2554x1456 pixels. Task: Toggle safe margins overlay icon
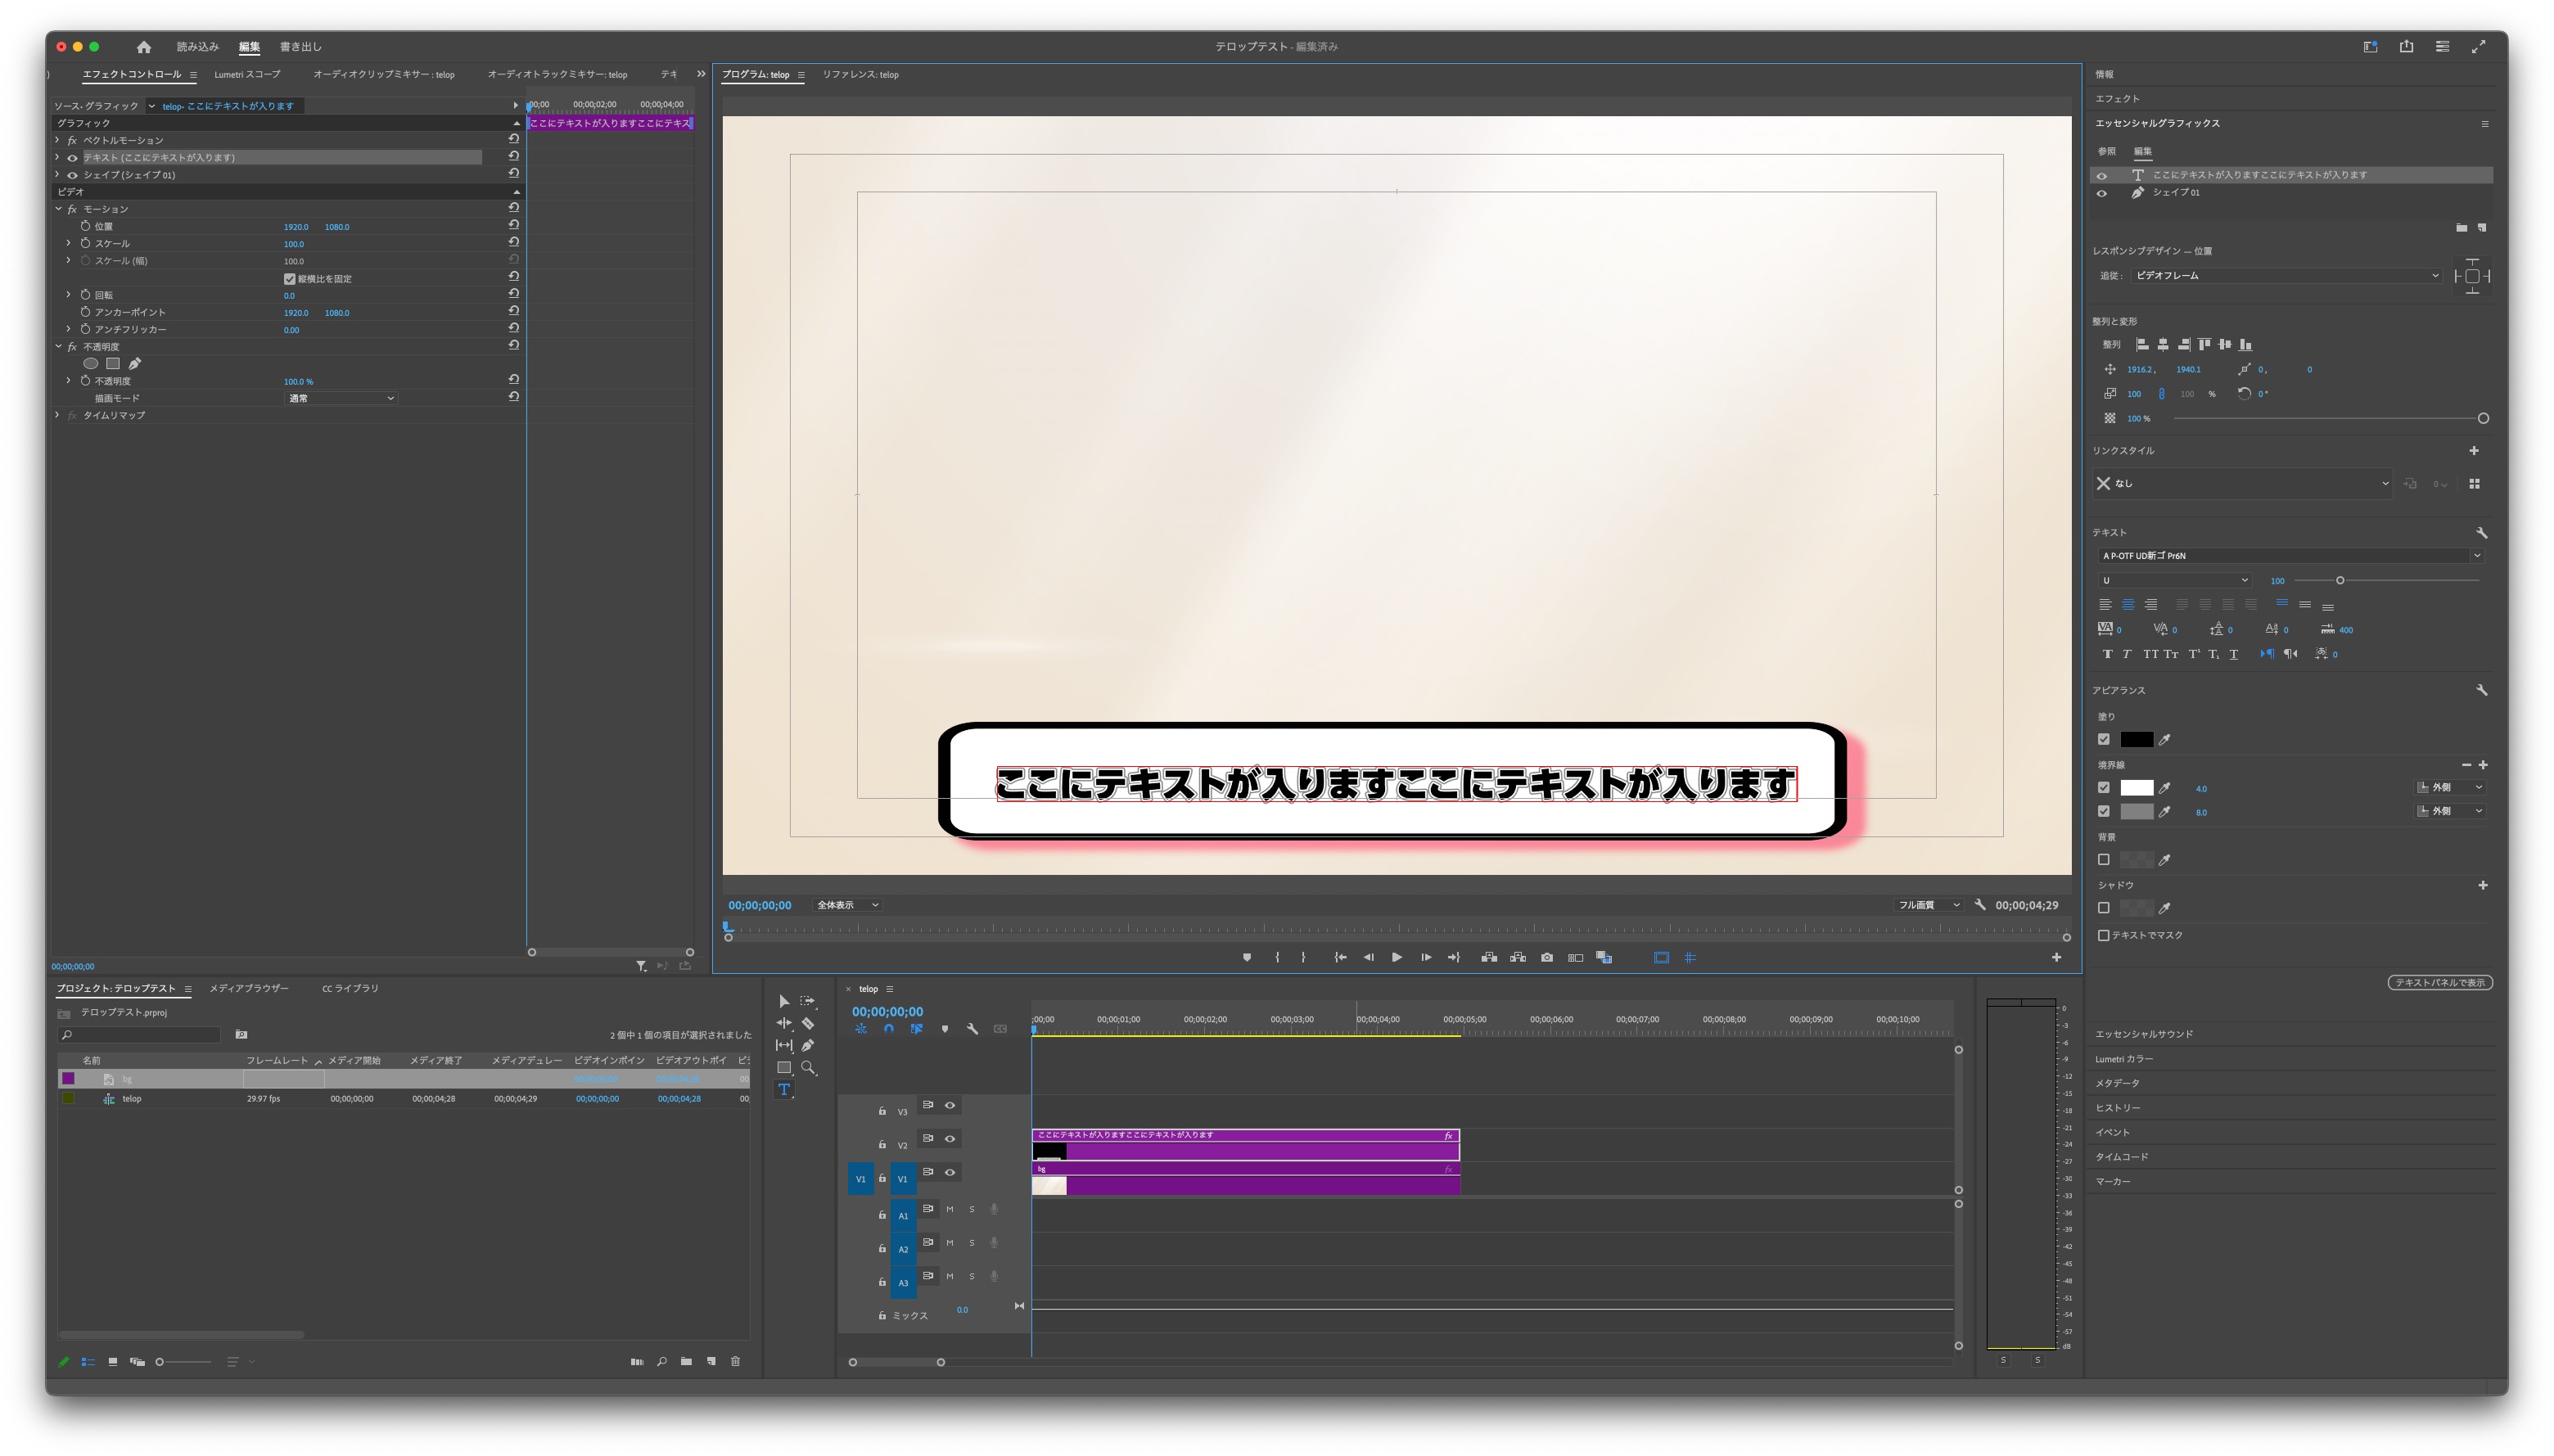(1661, 958)
